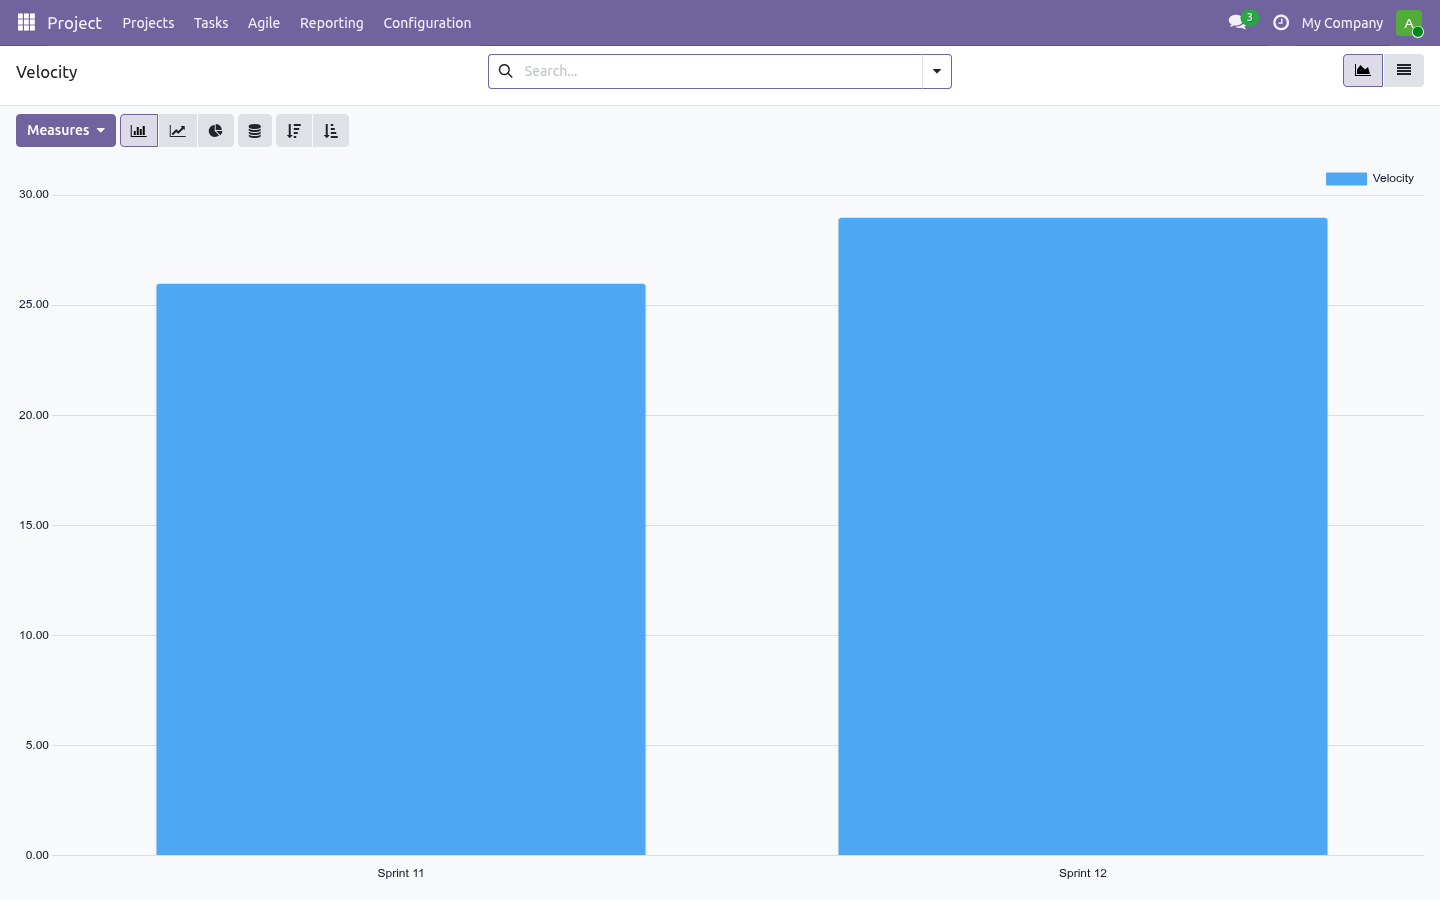Open the apps grid home menu
The height and width of the screenshot is (900, 1440).
point(27,22)
